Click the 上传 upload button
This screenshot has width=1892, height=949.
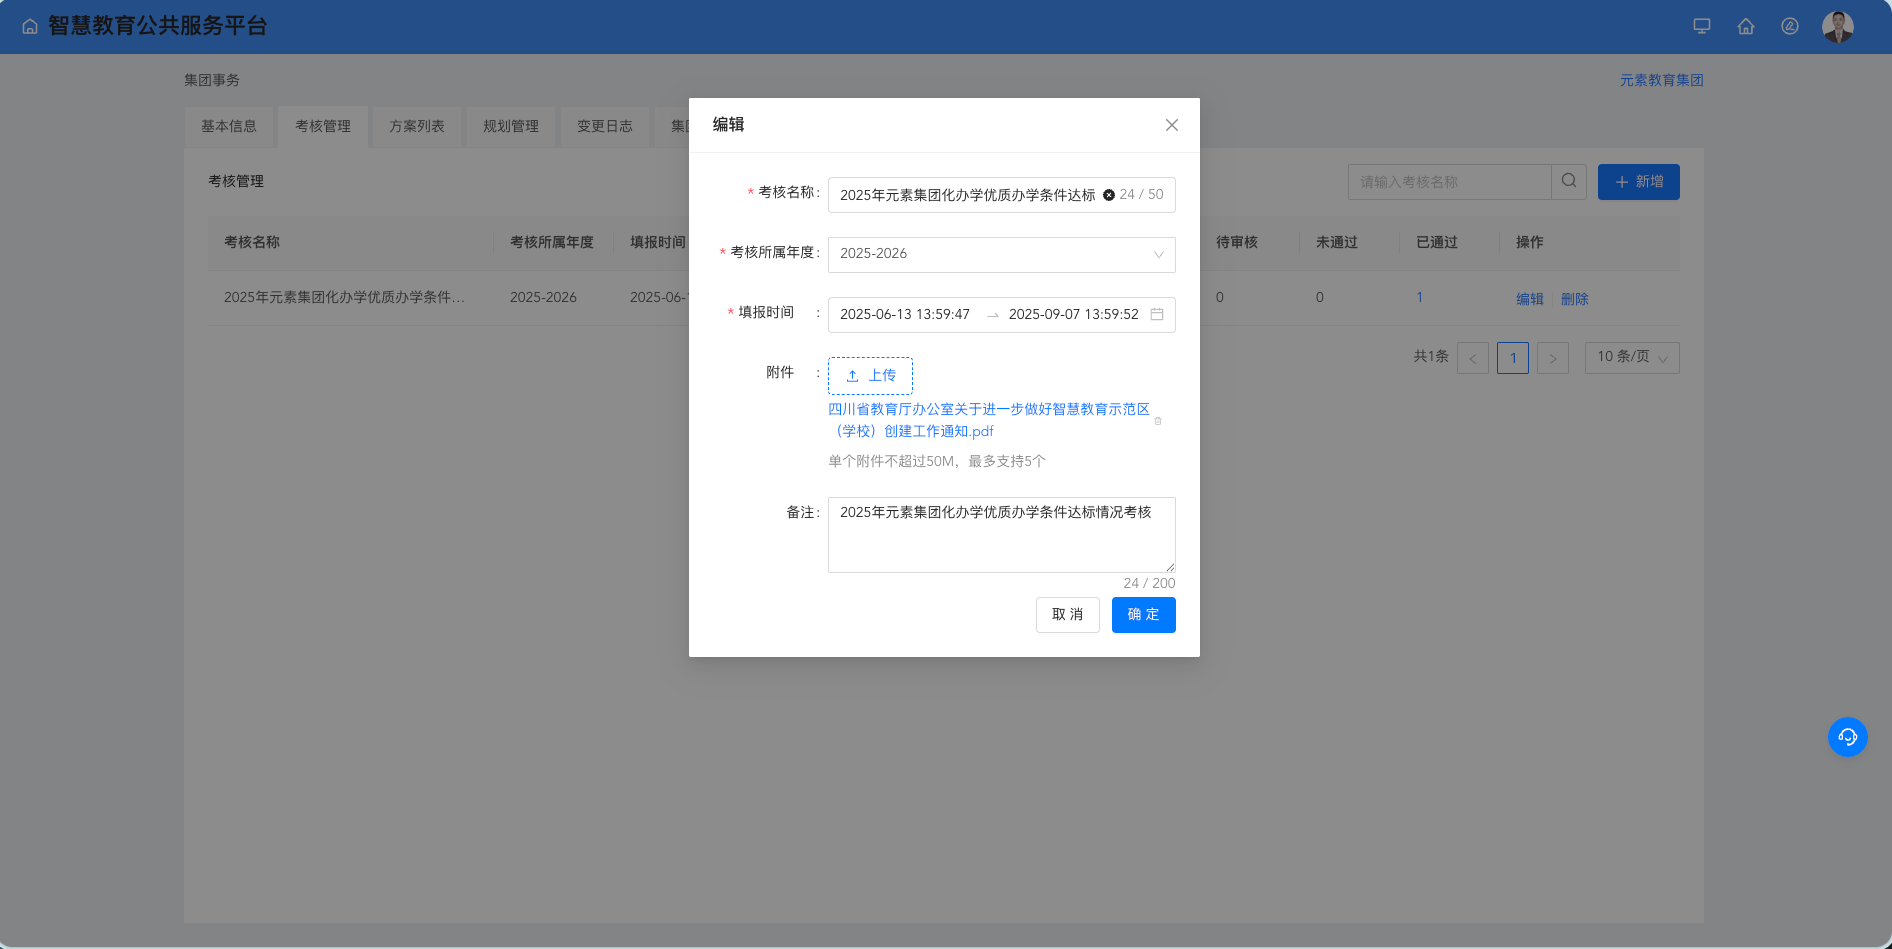coord(870,376)
